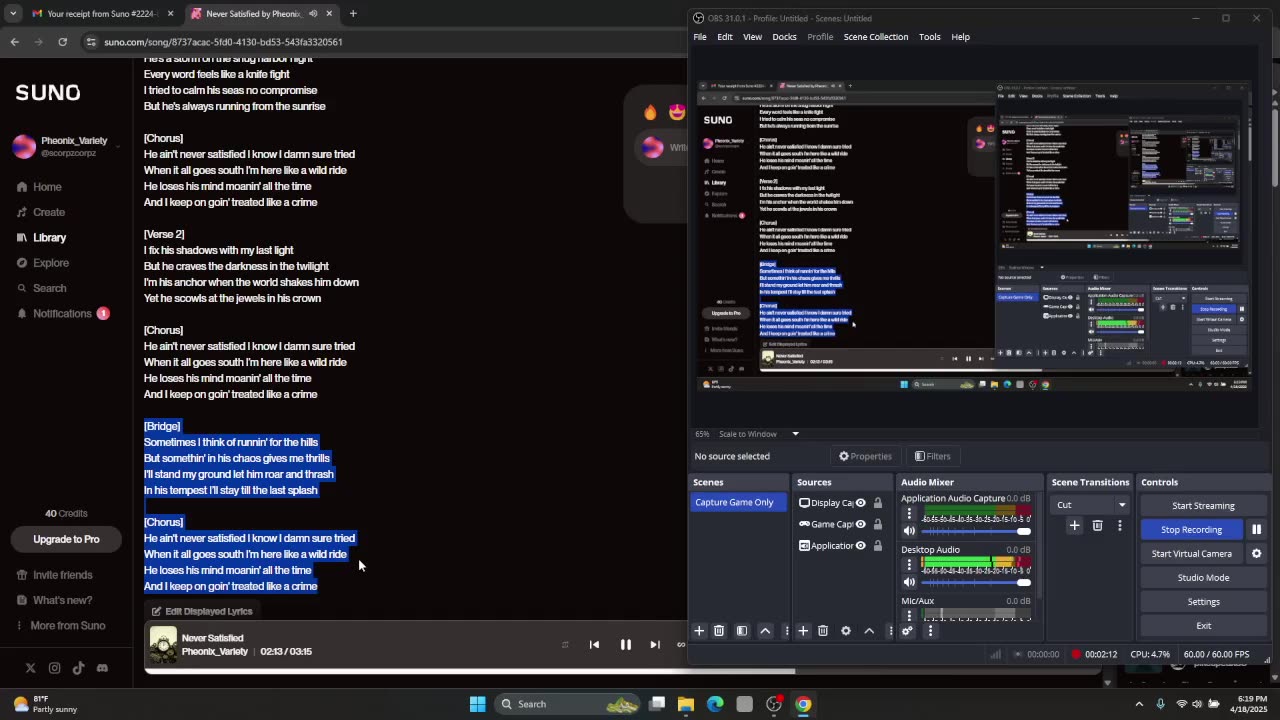Open the OBS Scene Collection menu
Screen dimensions: 1280x720
(876, 37)
